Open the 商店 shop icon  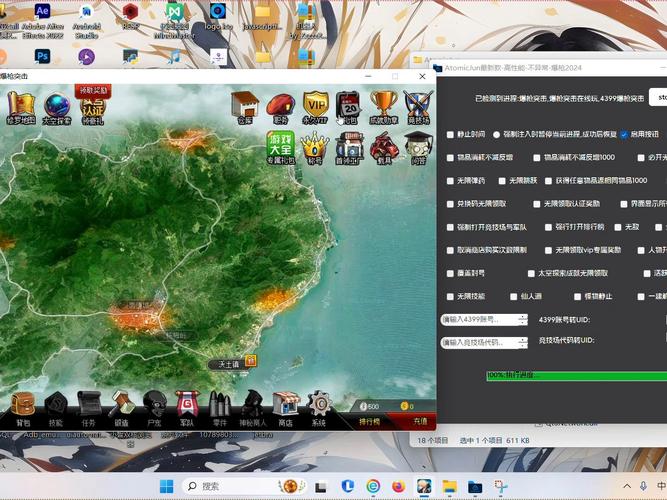click(x=286, y=409)
